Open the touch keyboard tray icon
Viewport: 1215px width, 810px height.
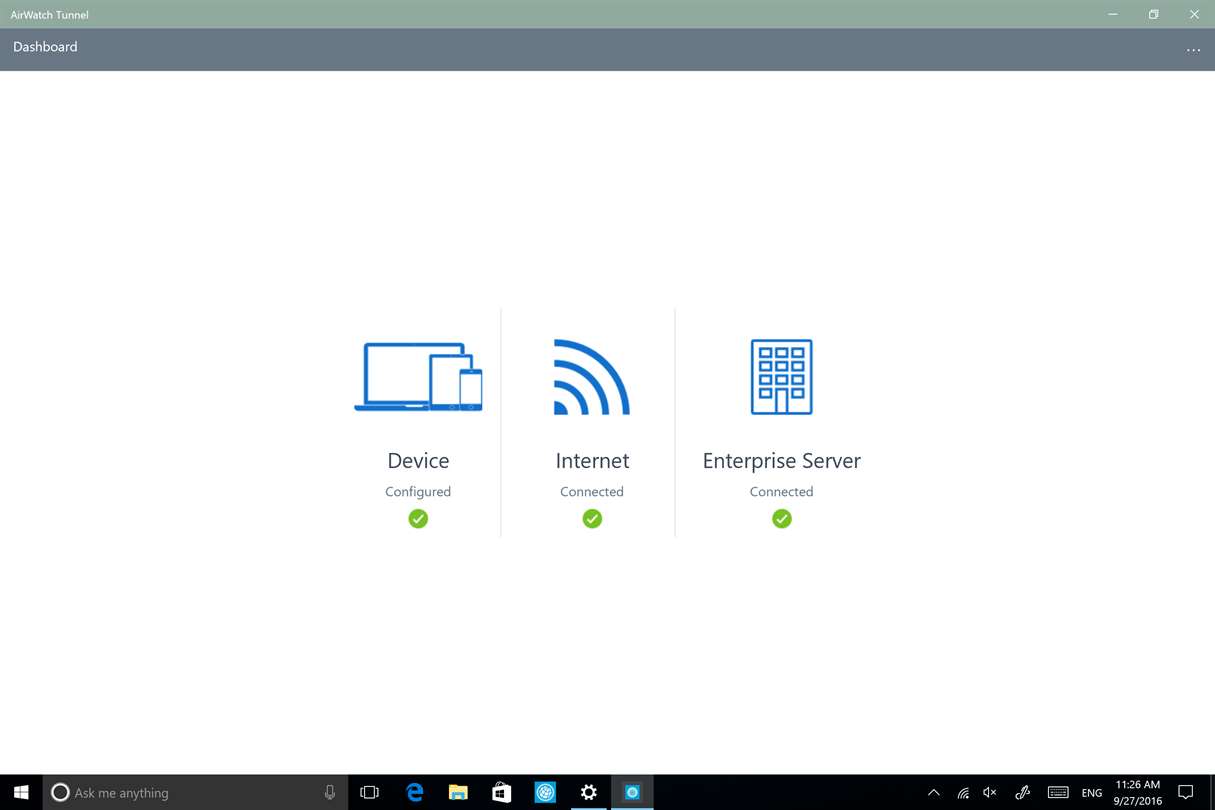coord(1058,792)
